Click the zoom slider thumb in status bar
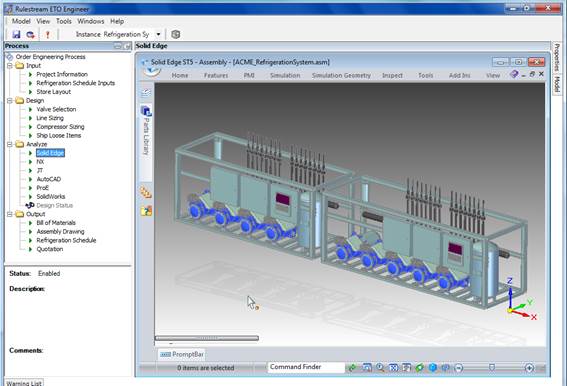Screen dimensions: 567x386 [x=492, y=368]
